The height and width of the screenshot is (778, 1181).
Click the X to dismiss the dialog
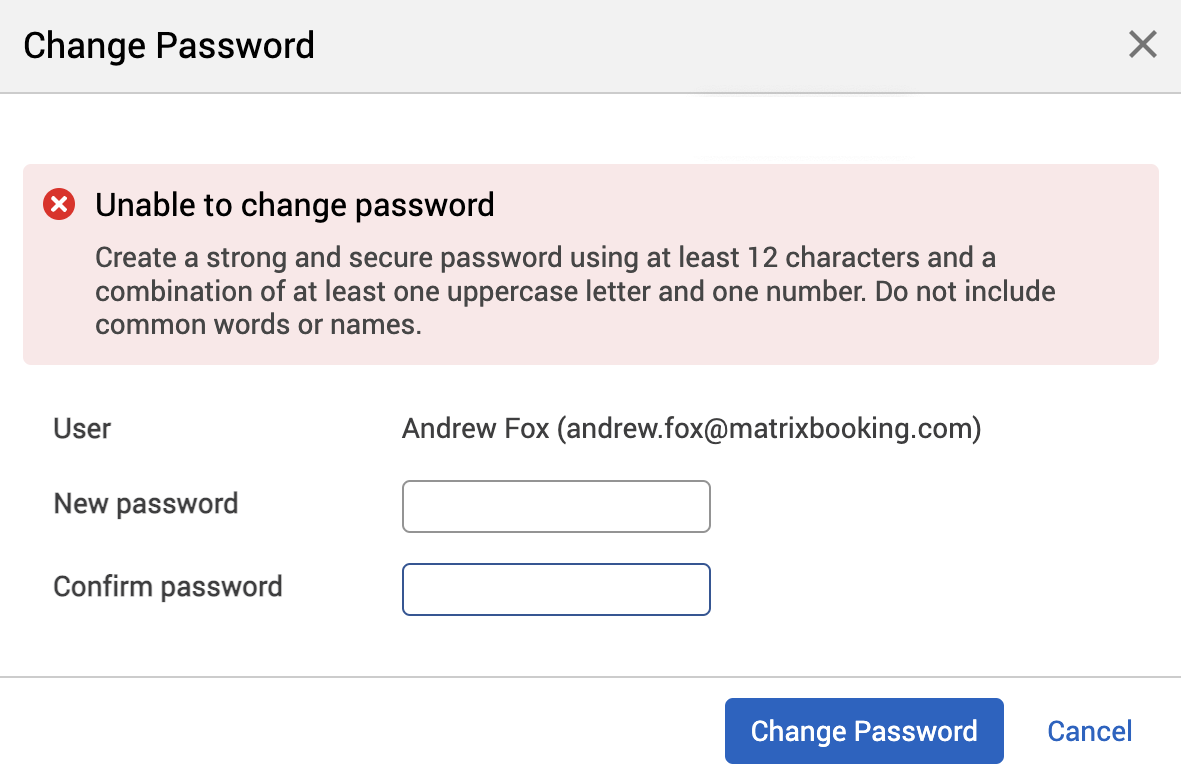pyautogui.click(x=1142, y=44)
